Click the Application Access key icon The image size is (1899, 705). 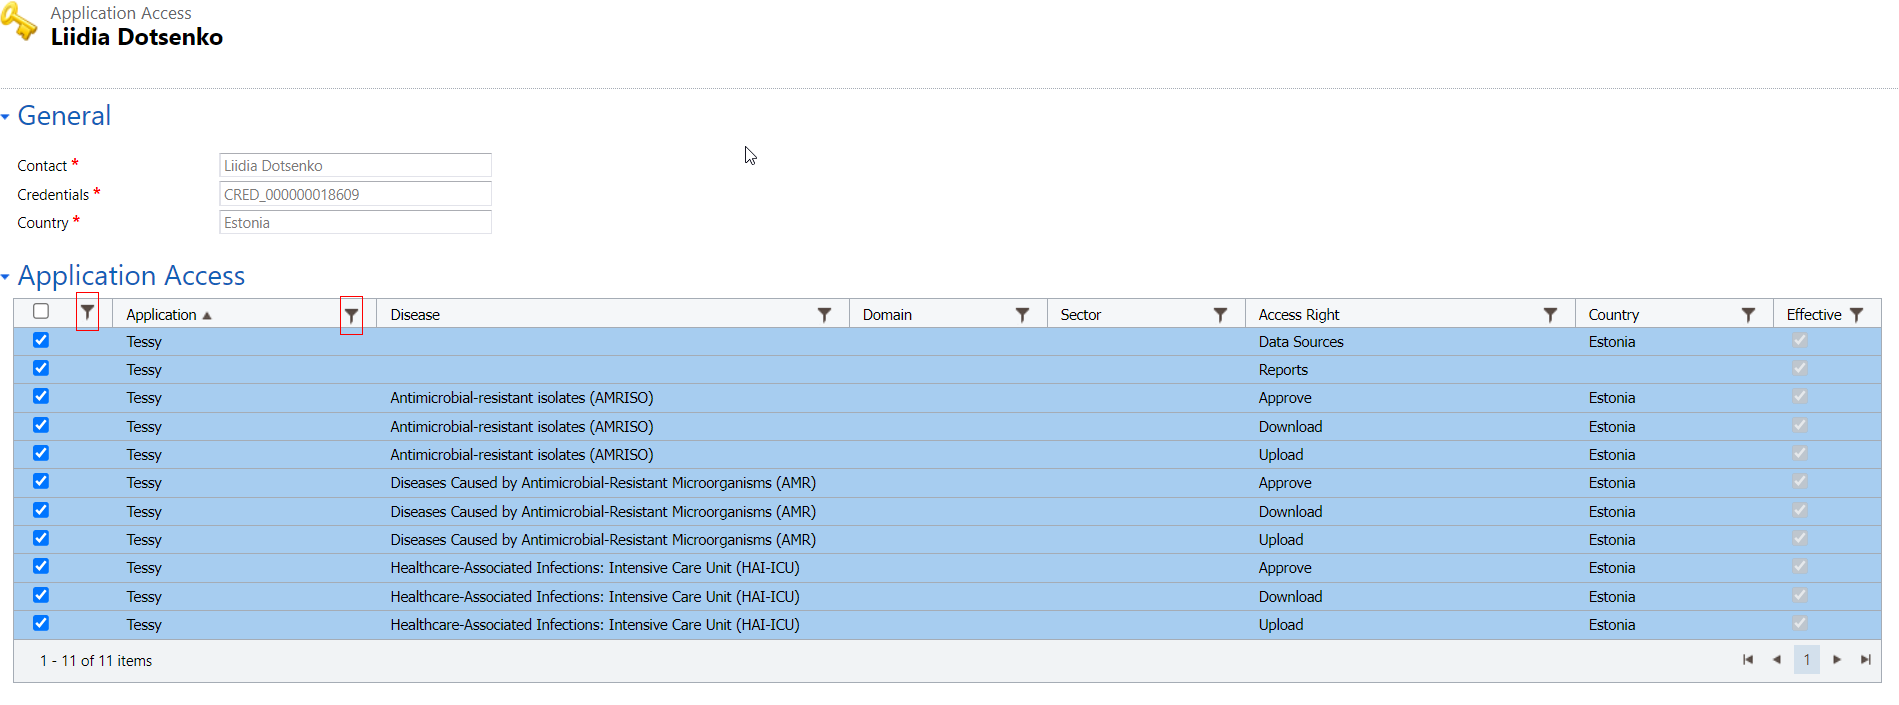pyautogui.click(x=19, y=22)
